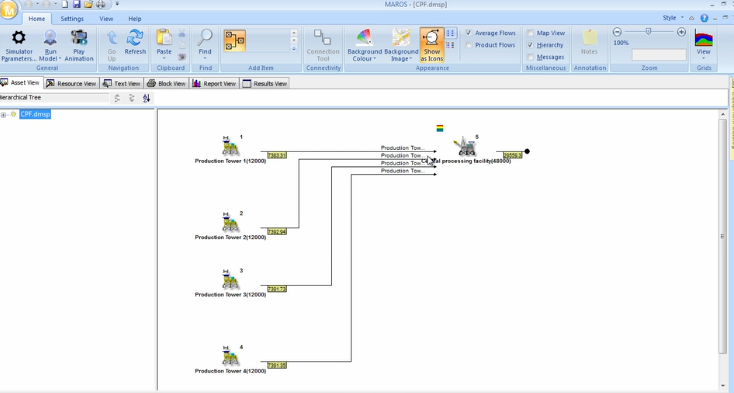Open Quick Access Toolbar customize arrow
The image size is (734, 393).
(x=117, y=4)
